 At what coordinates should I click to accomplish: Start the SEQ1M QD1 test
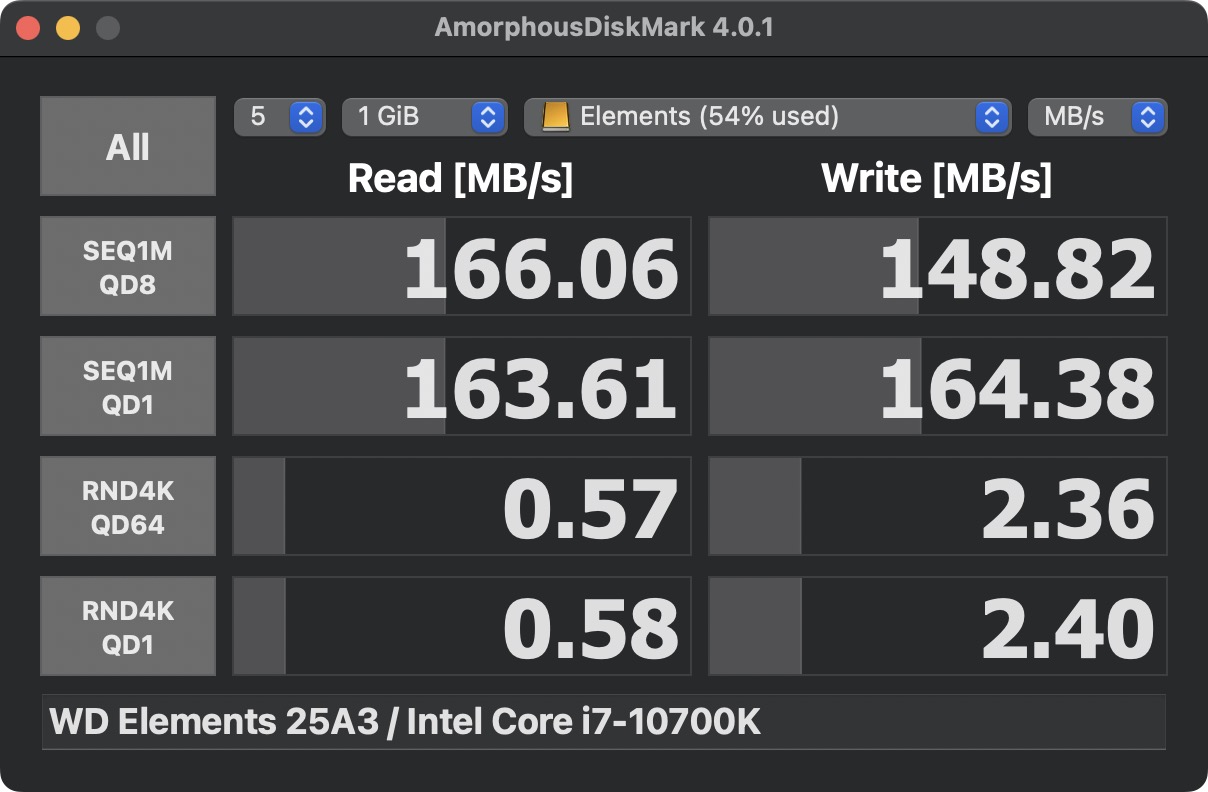click(128, 386)
